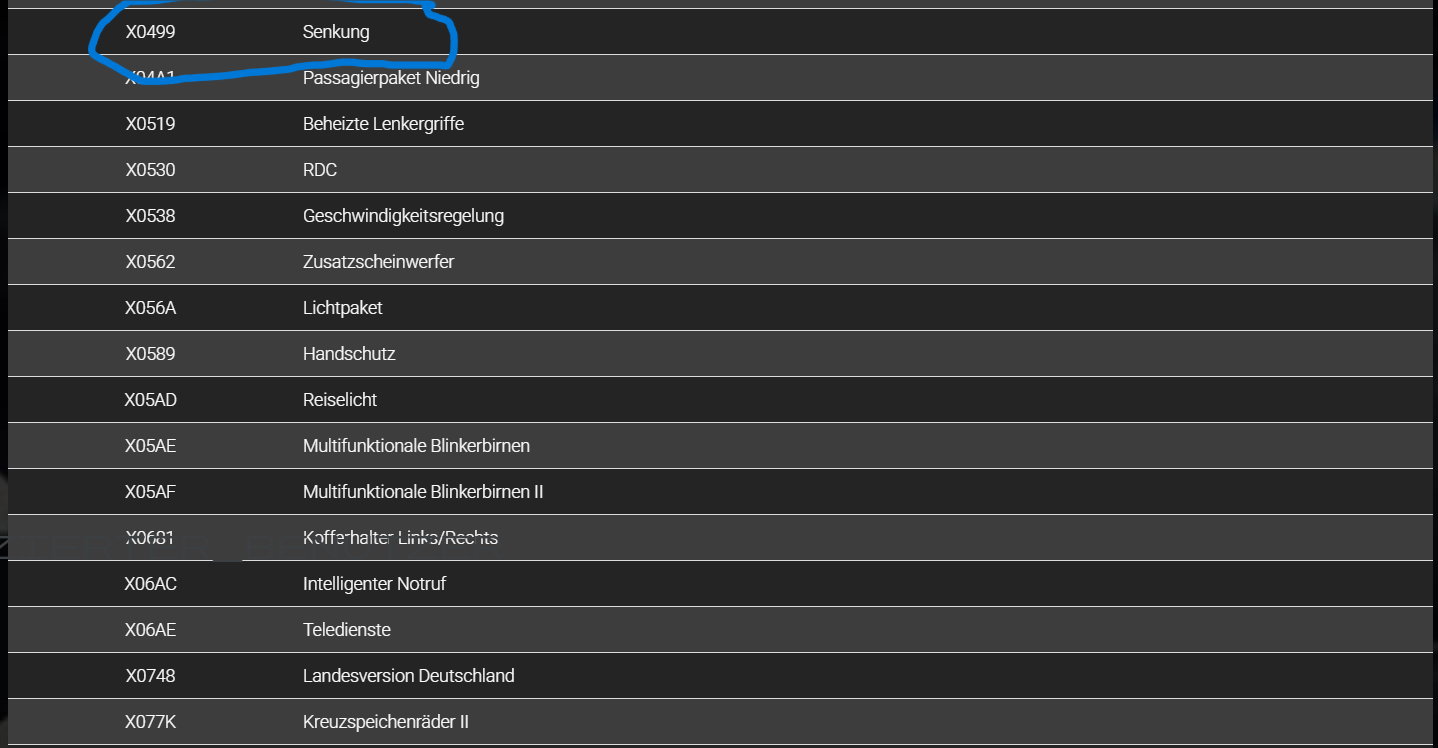
Task: Select the Passagierpaket Niedrig row text
Action: pos(391,78)
